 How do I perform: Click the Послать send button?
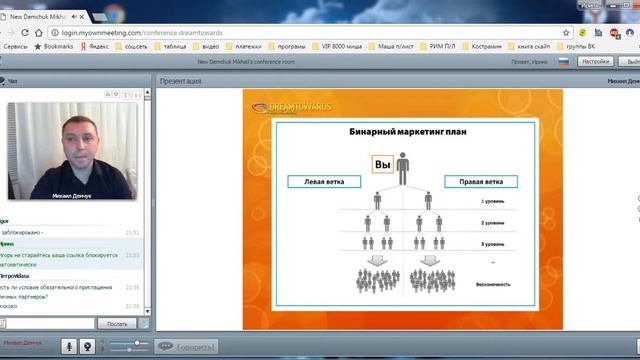coord(117,323)
